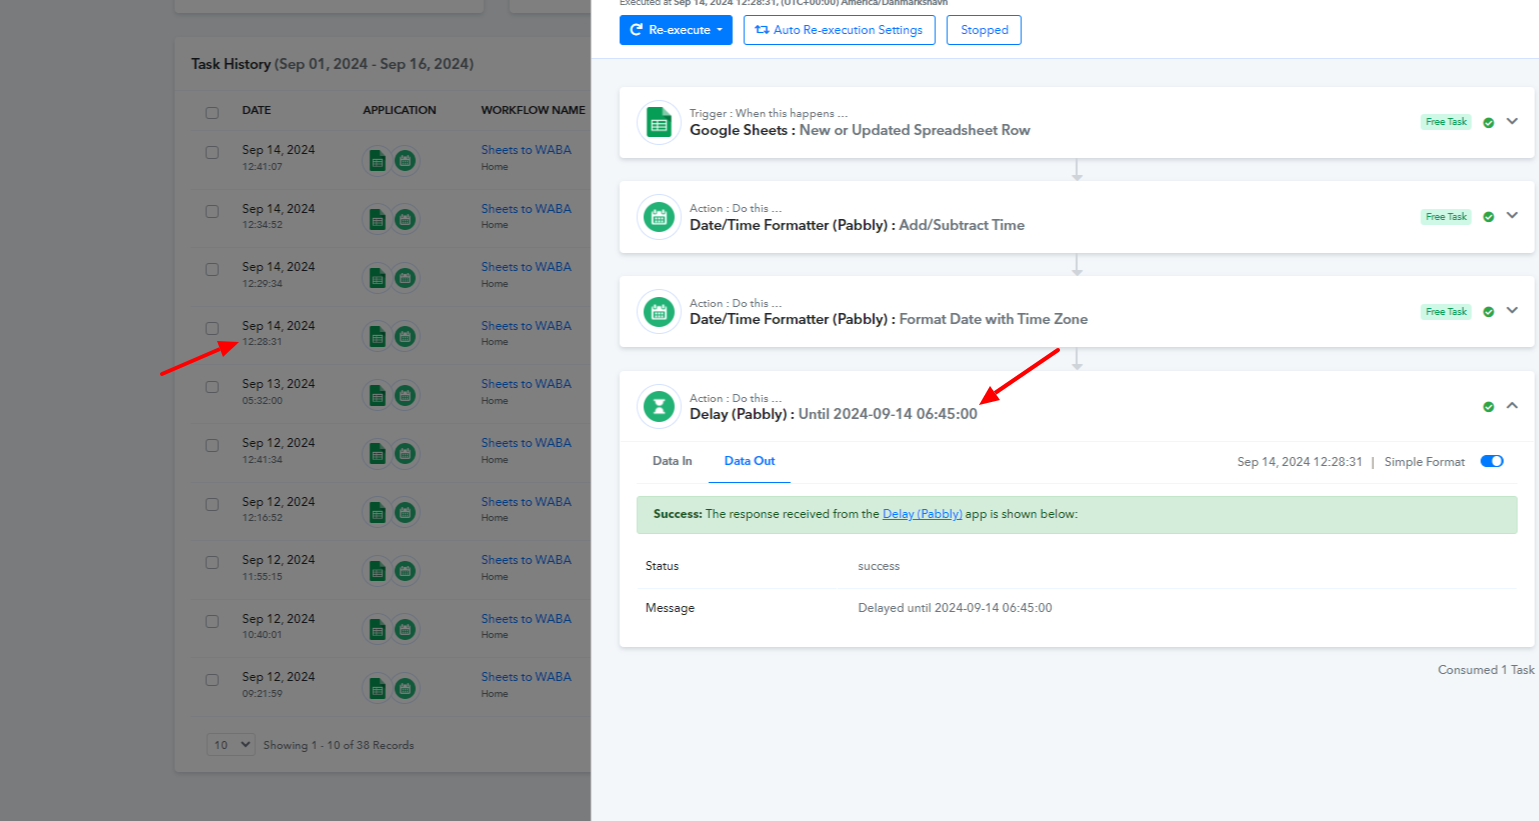The image size is (1539, 821).
Task: Click green success check on Google Sheets step
Action: tap(1489, 123)
